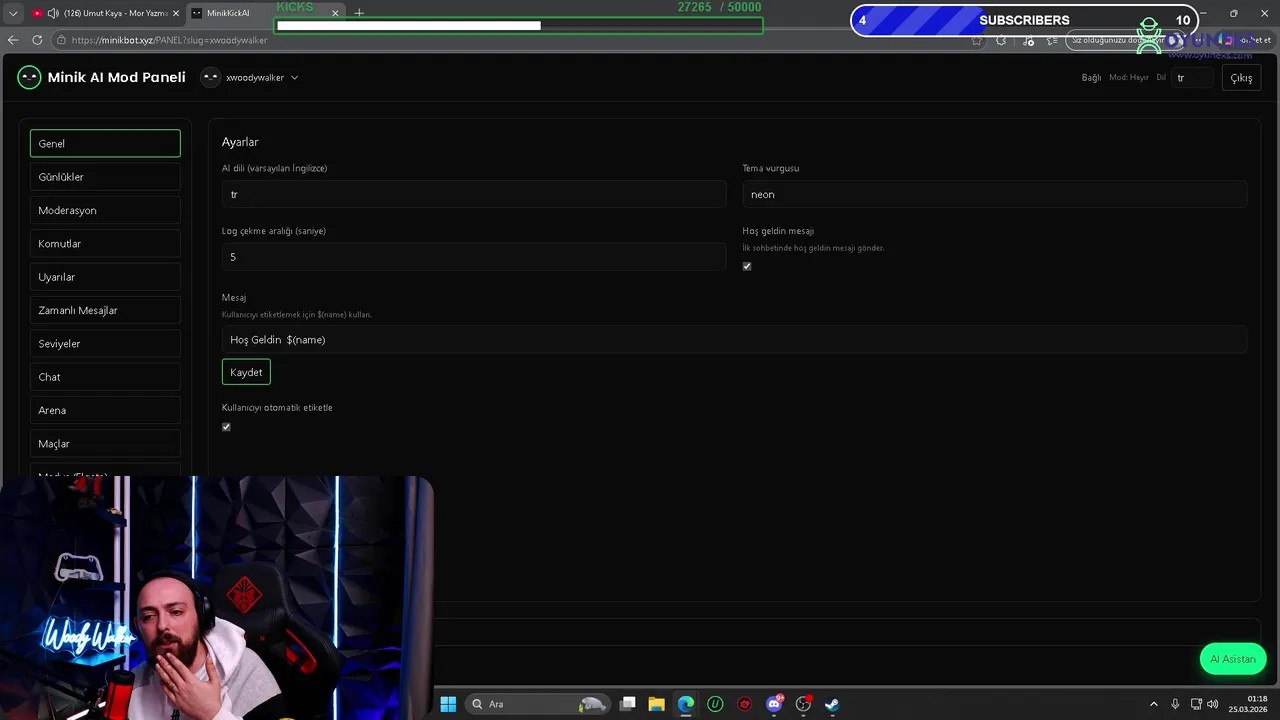1280x720 pixels.
Task: Open the red icon app in taskbar
Action: (x=744, y=704)
